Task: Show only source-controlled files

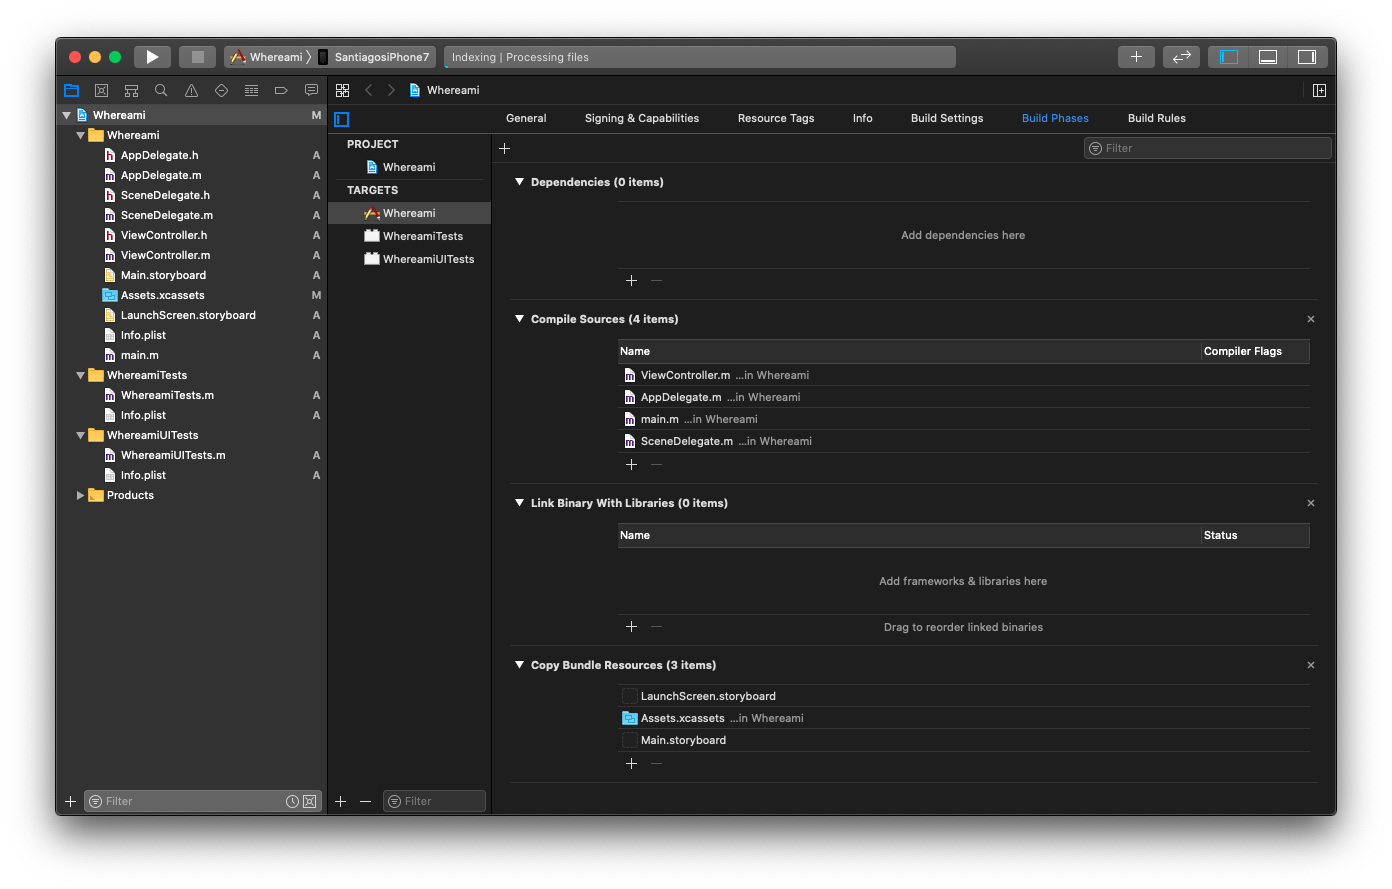Action: coord(310,801)
